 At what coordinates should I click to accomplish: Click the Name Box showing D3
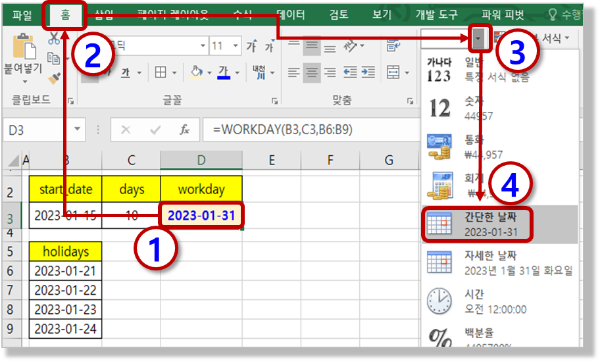38,130
